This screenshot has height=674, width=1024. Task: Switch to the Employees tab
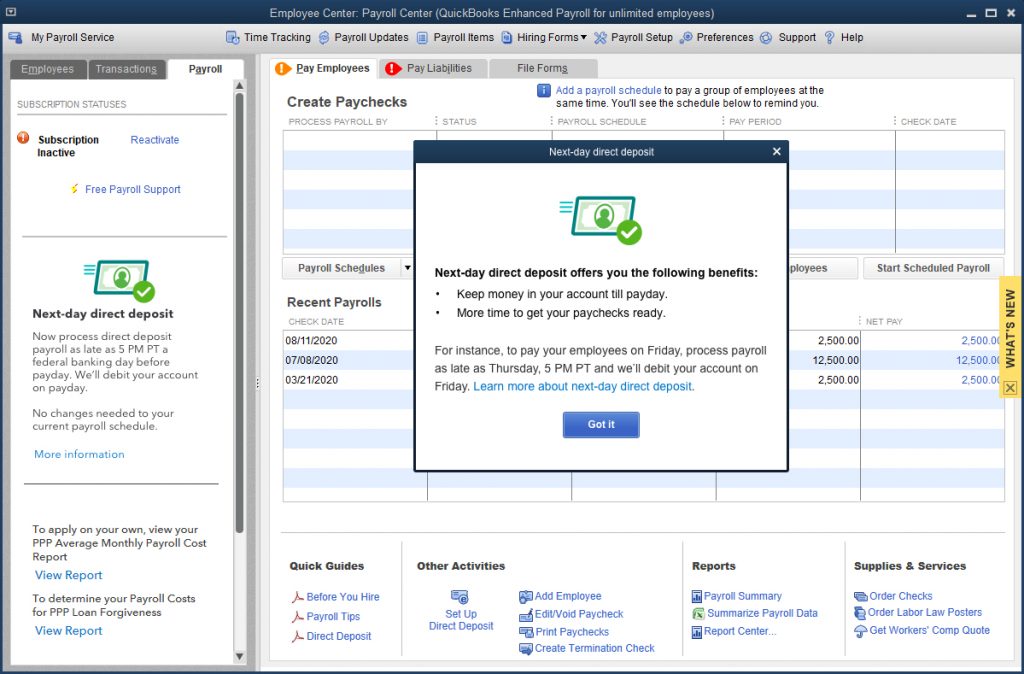click(48, 69)
